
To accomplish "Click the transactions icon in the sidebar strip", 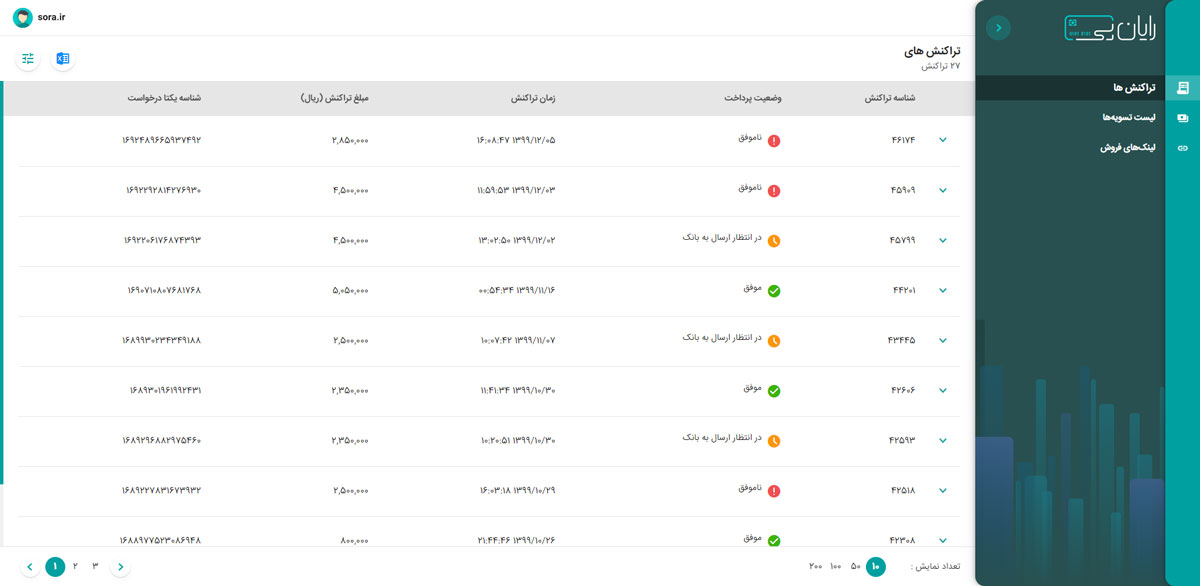I will [x=1183, y=88].
